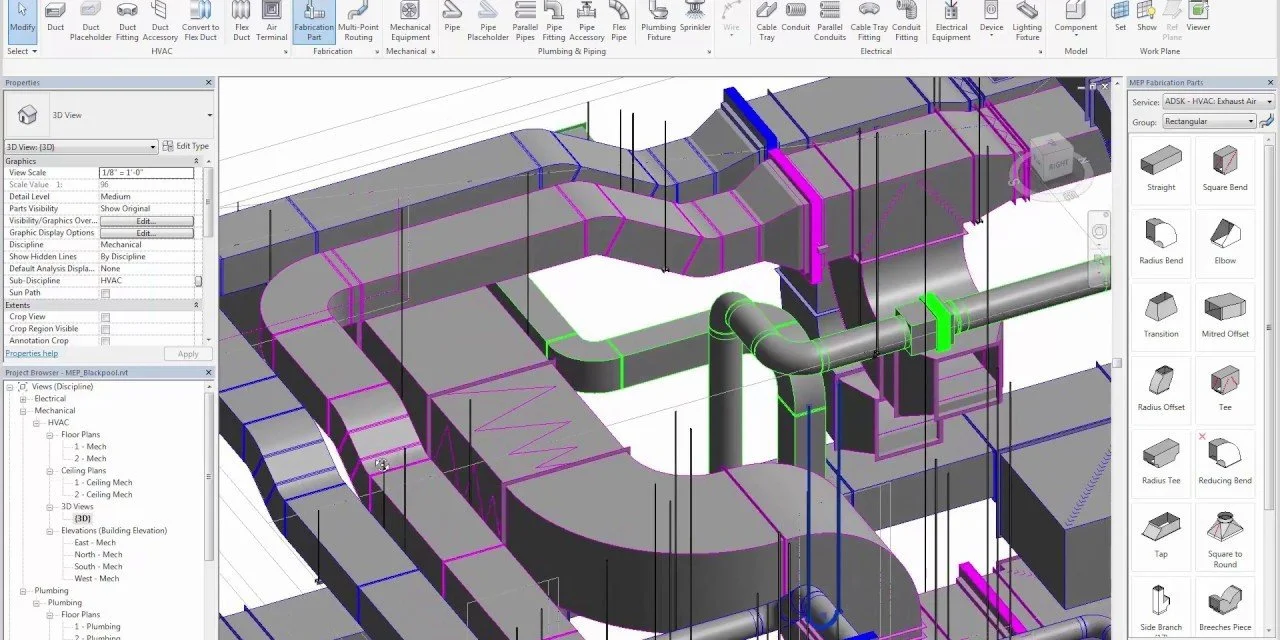Choose the Conduit tool
This screenshot has width=1280, height=640.
(796, 17)
